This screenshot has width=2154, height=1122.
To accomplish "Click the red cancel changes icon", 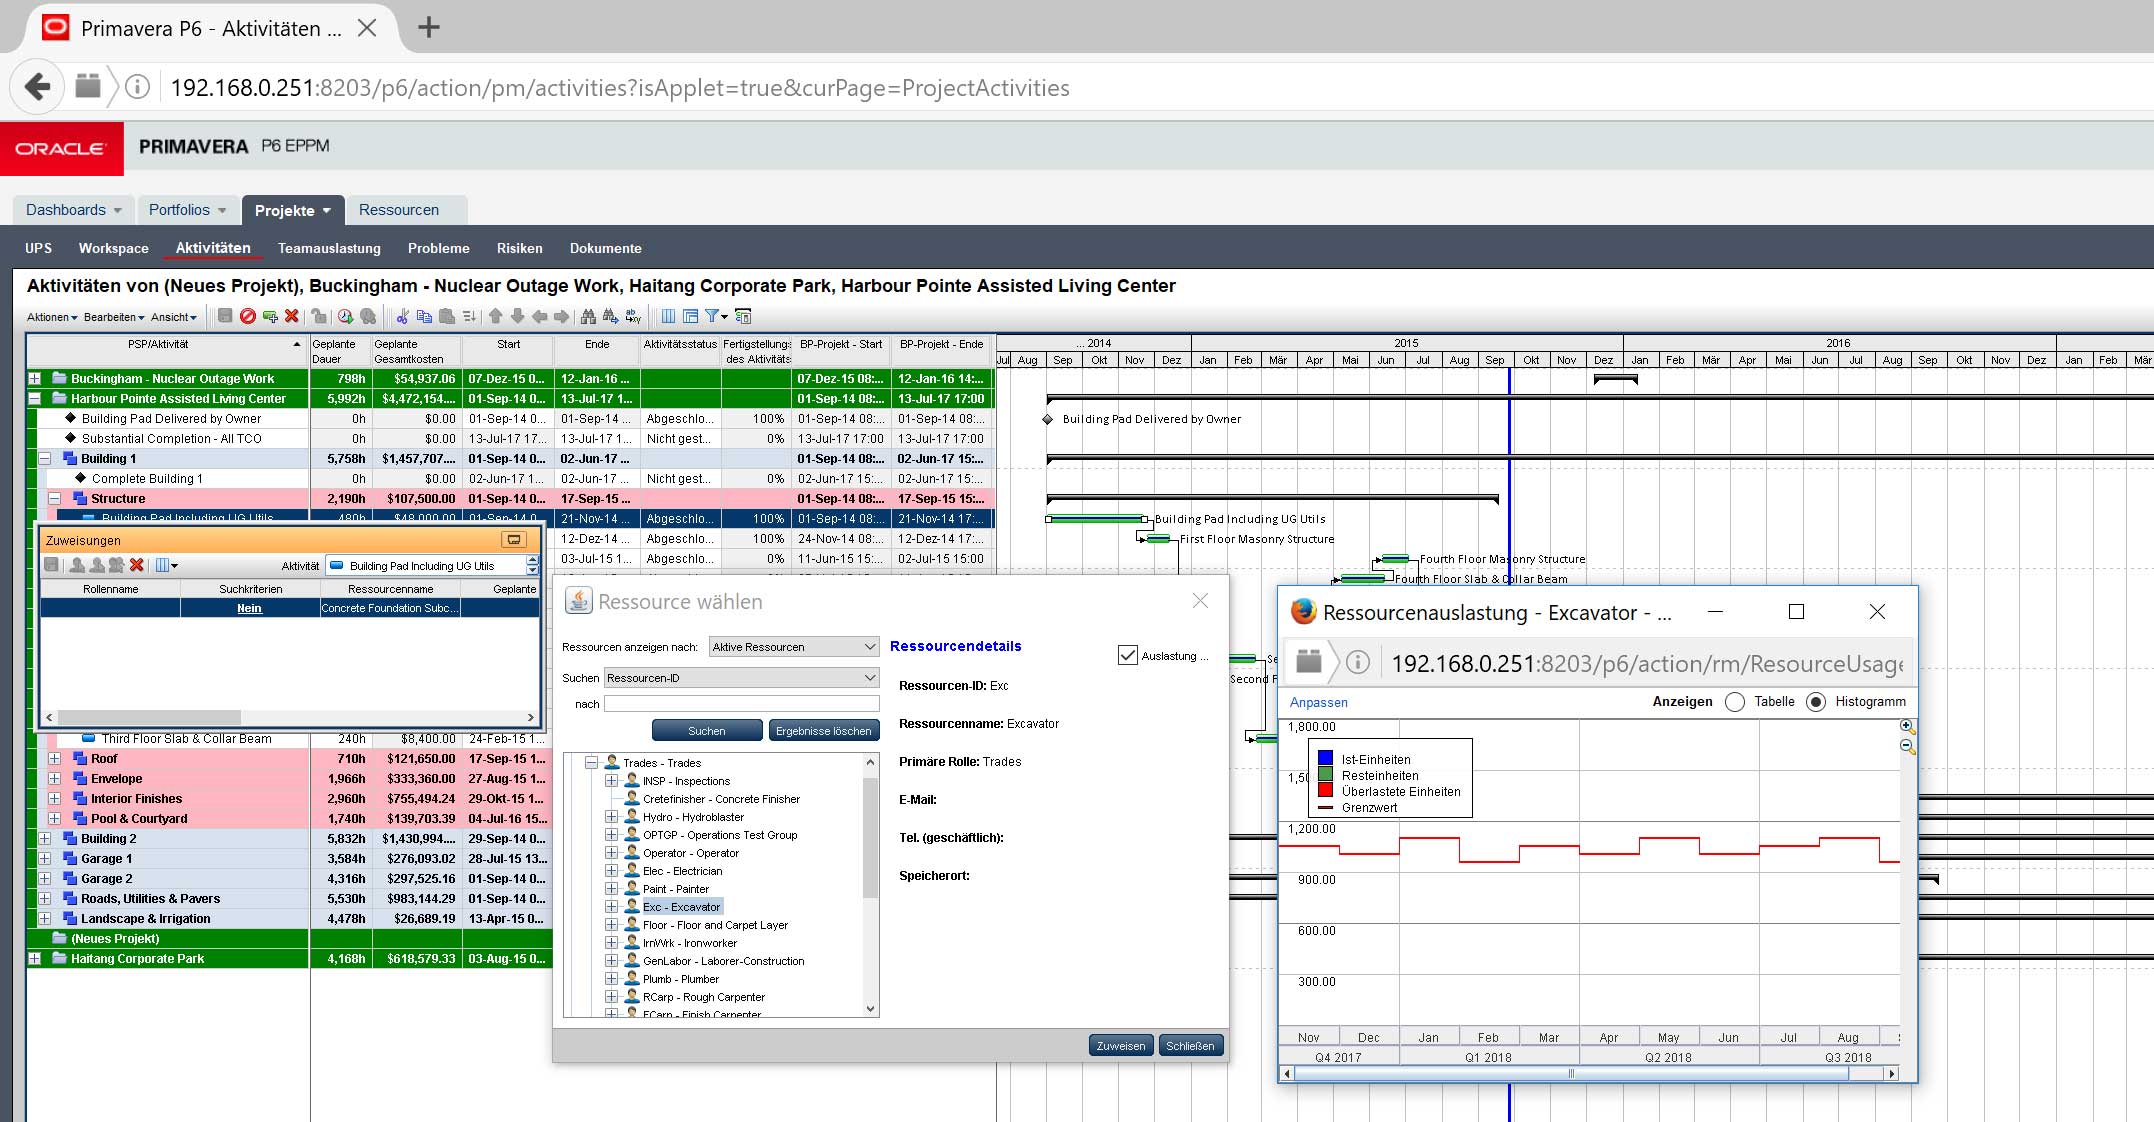I will tap(247, 316).
